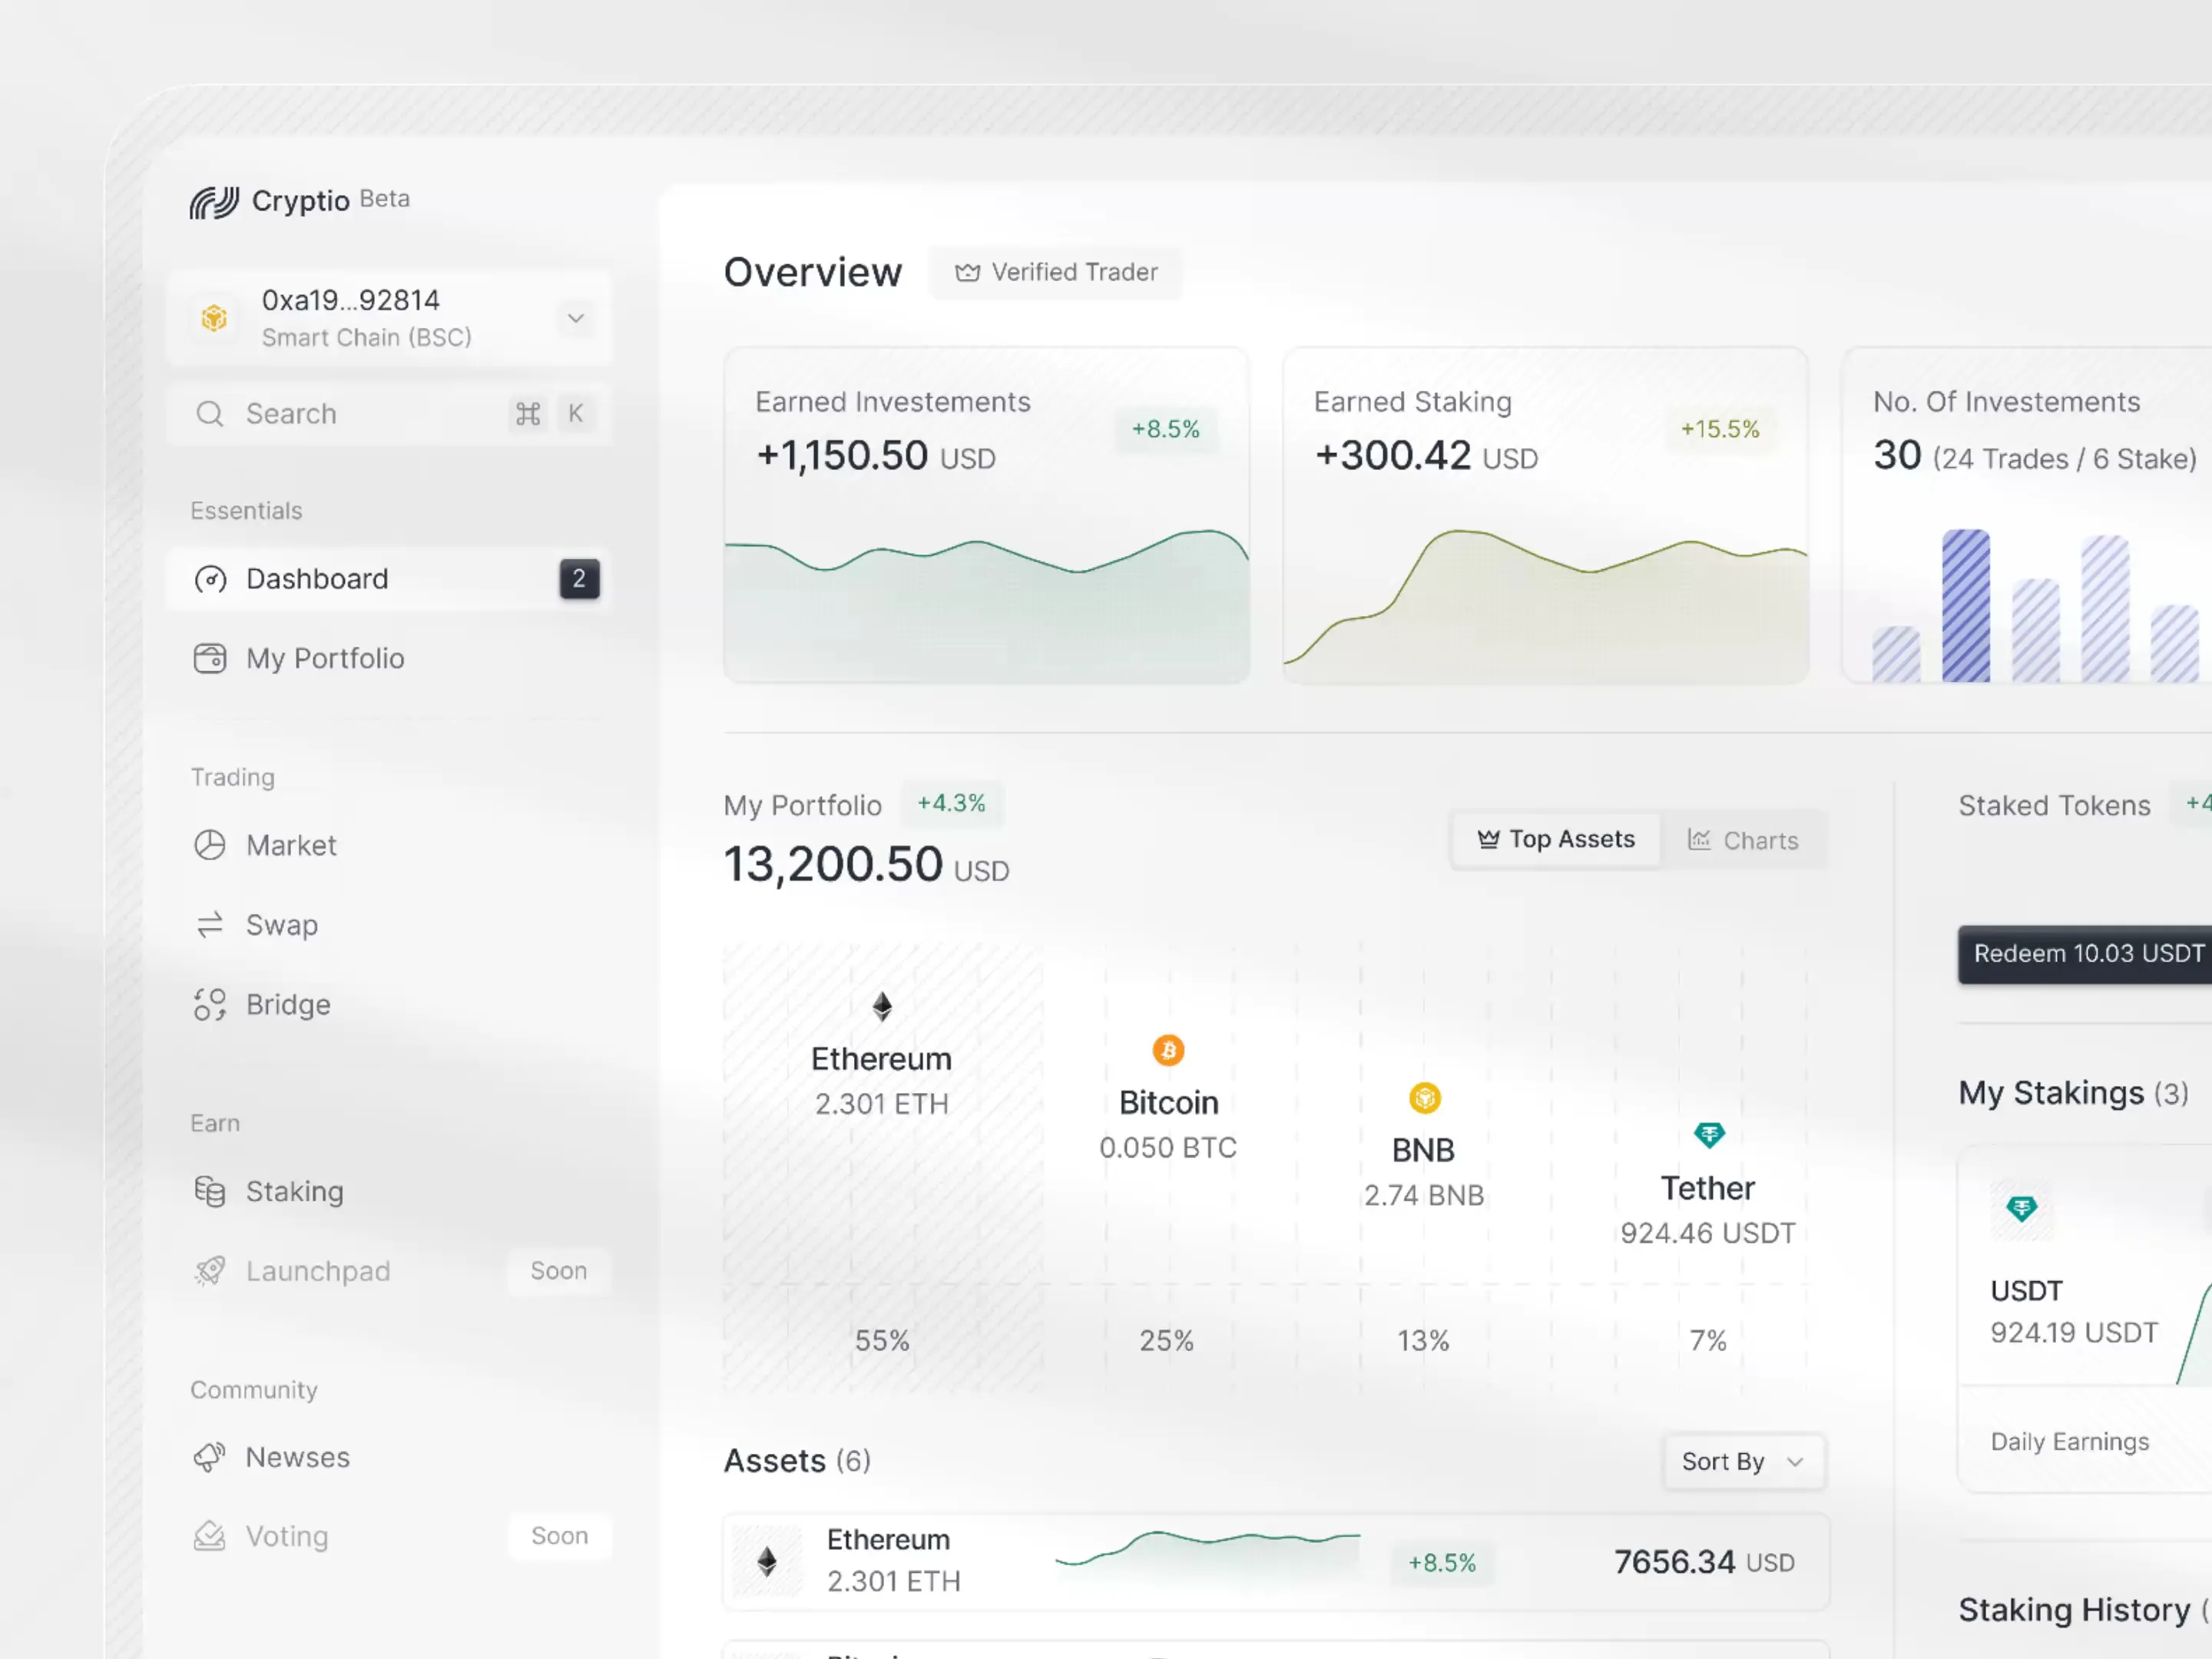The height and width of the screenshot is (1659, 2212).
Task: Open the Verified Trader badge
Action: click(x=1057, y=272)
